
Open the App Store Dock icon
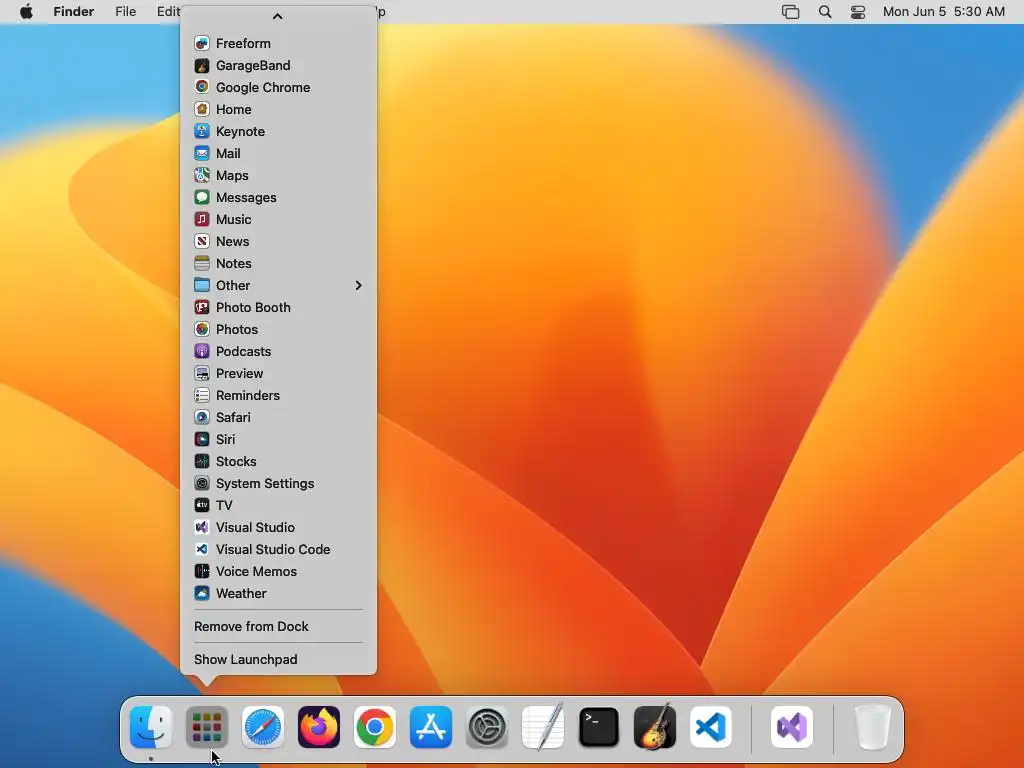(431, 727)
